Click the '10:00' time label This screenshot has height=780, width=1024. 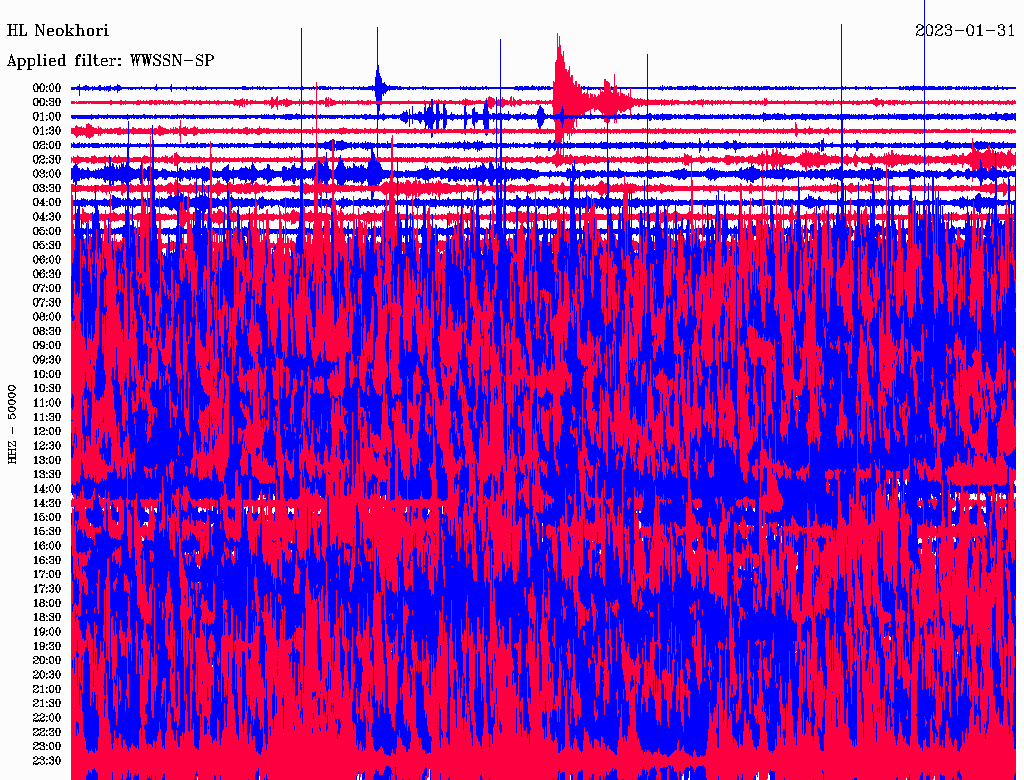(x=47, y=374)
